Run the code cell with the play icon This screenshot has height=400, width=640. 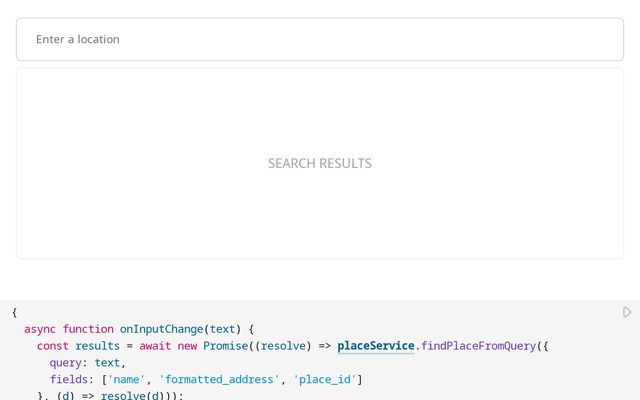tap(627, 313)
